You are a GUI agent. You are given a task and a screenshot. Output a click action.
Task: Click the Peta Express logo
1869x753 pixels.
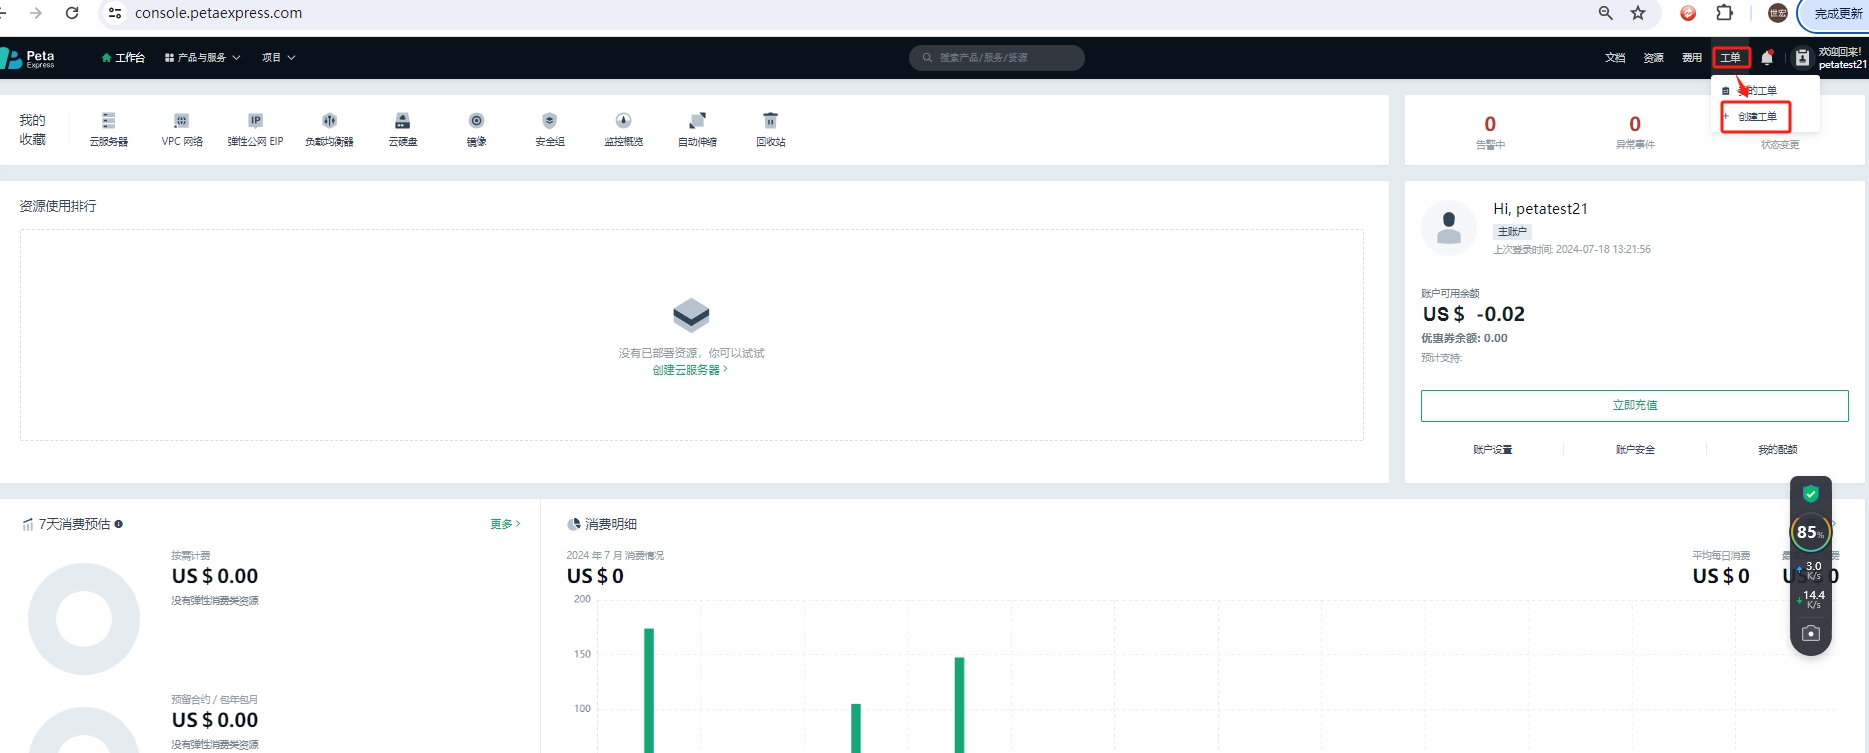(28, 58)
